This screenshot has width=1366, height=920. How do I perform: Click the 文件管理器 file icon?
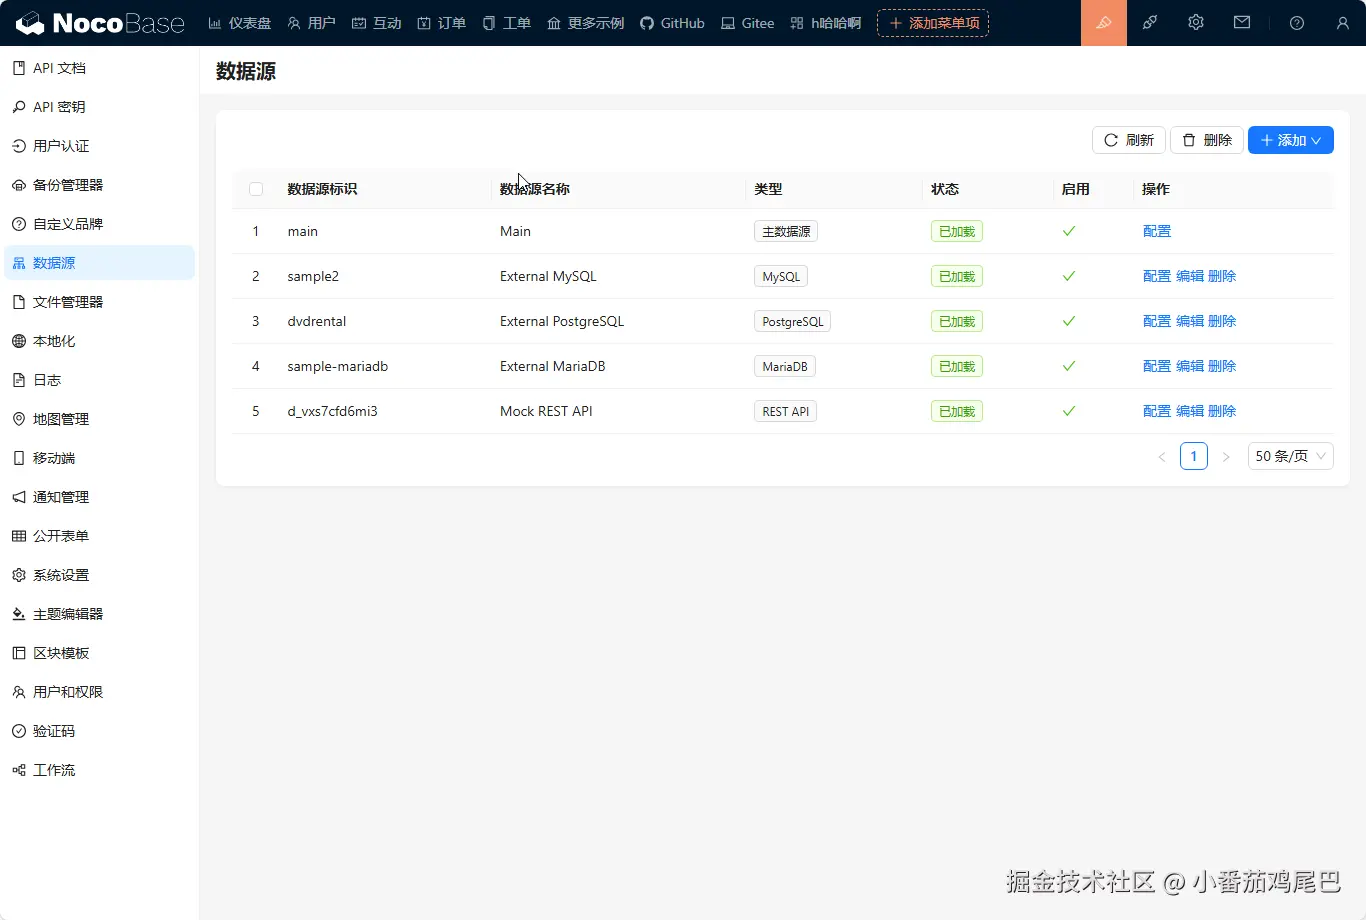[x=19, y=302]
